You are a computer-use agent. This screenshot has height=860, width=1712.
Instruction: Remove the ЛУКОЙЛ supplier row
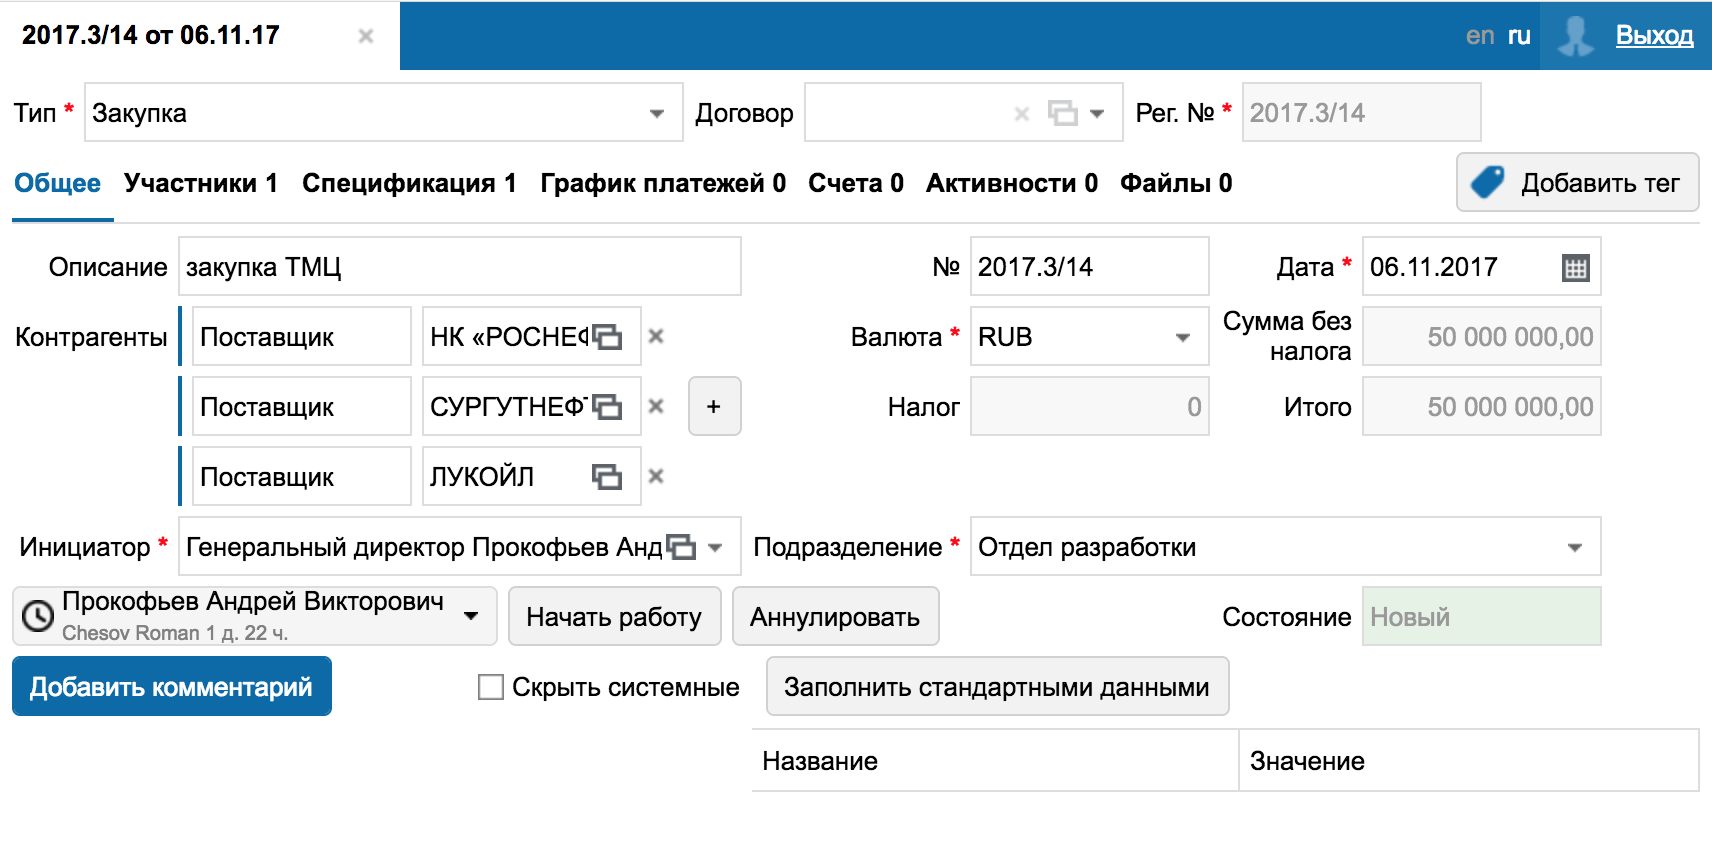tap(656, 477)
